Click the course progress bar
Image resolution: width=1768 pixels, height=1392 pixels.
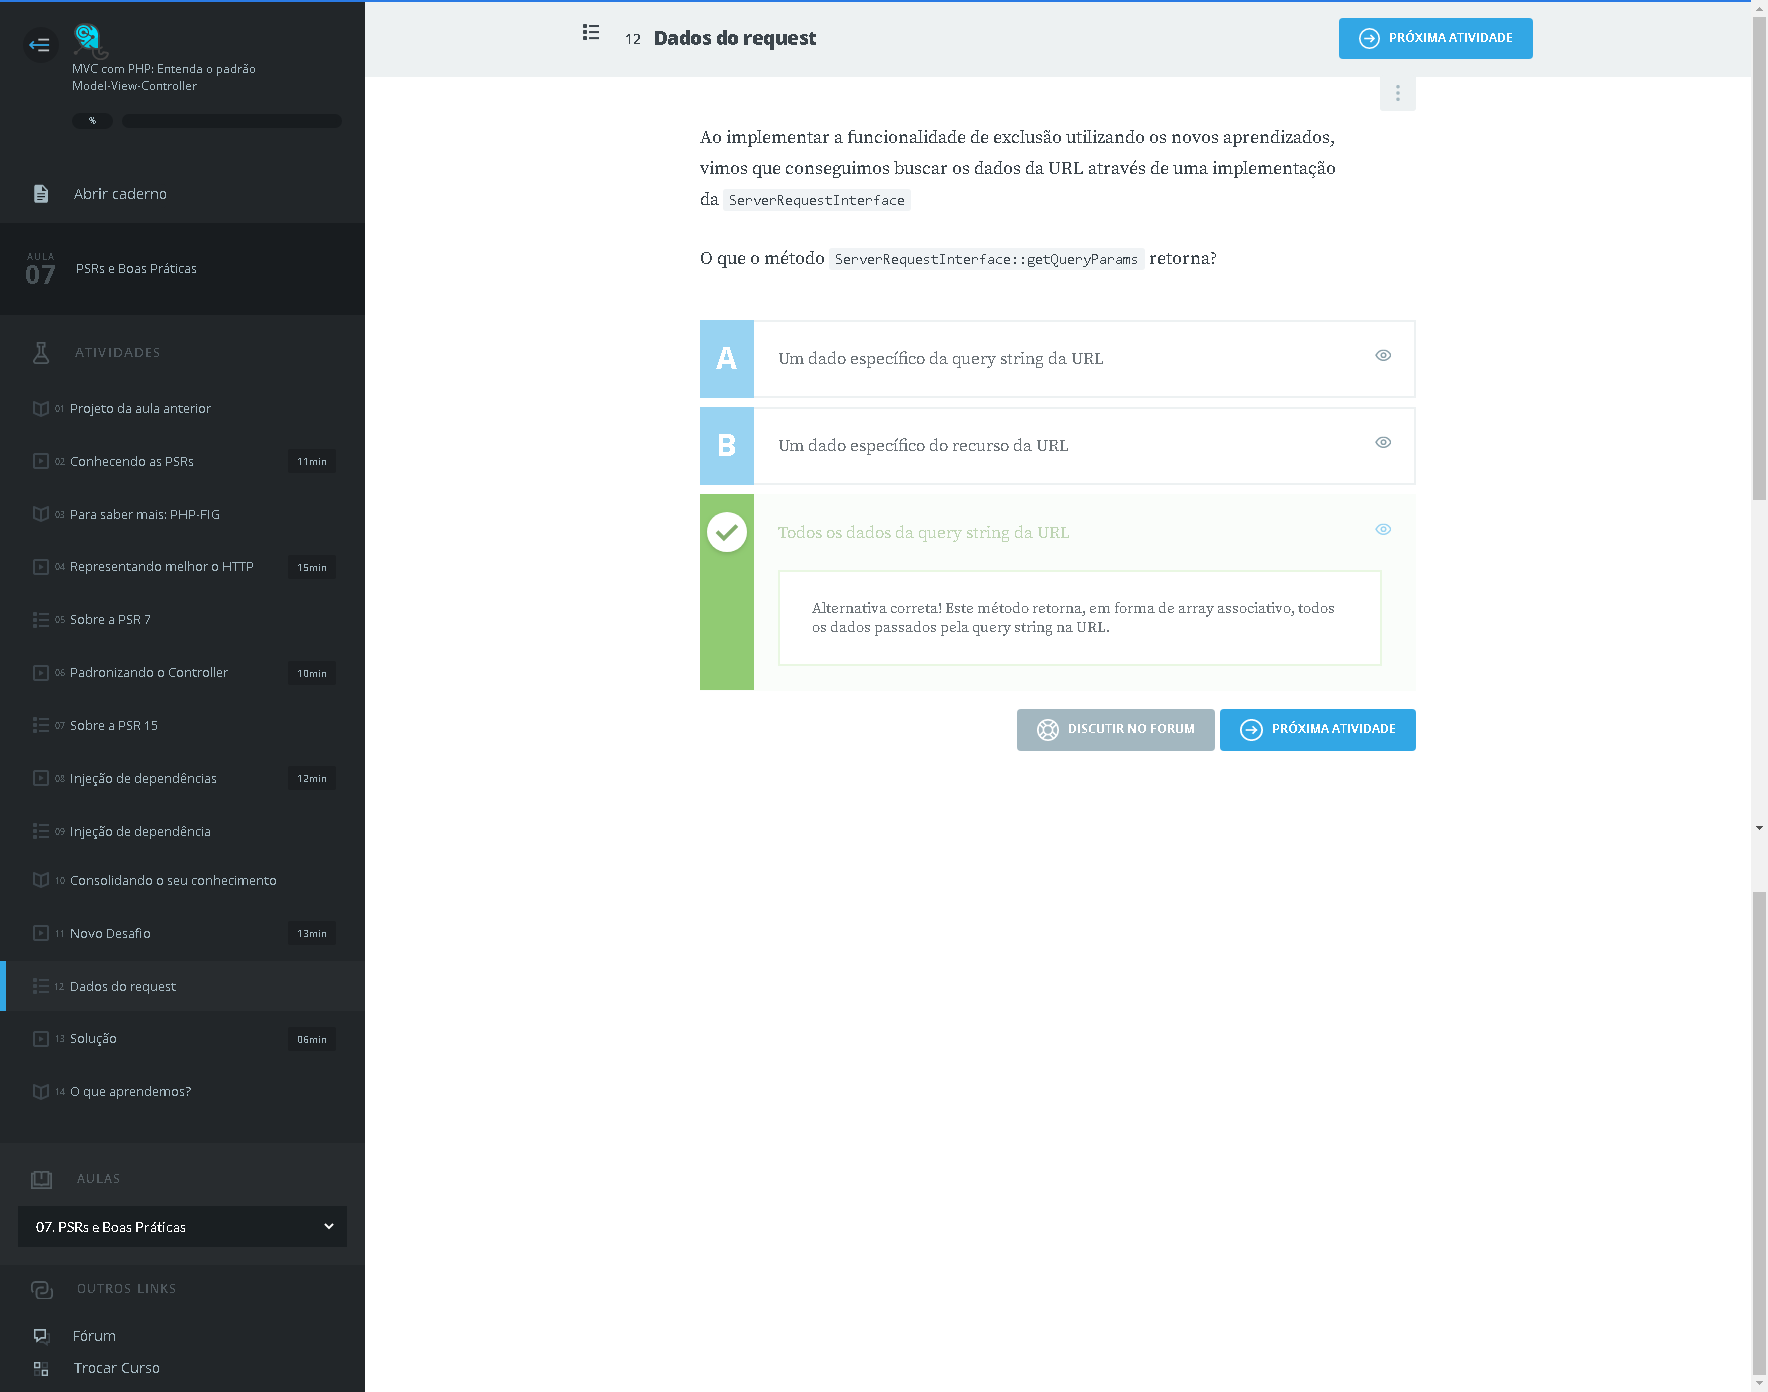tap(232, 121)
